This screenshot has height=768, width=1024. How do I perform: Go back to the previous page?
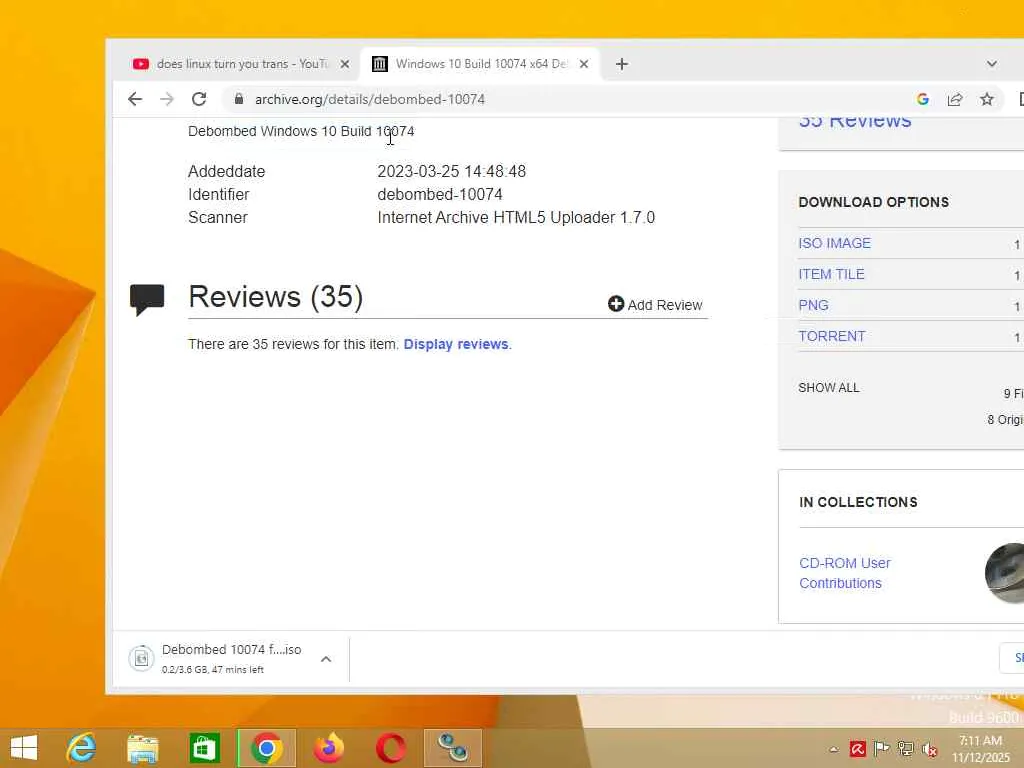click(x=135, y=99)
